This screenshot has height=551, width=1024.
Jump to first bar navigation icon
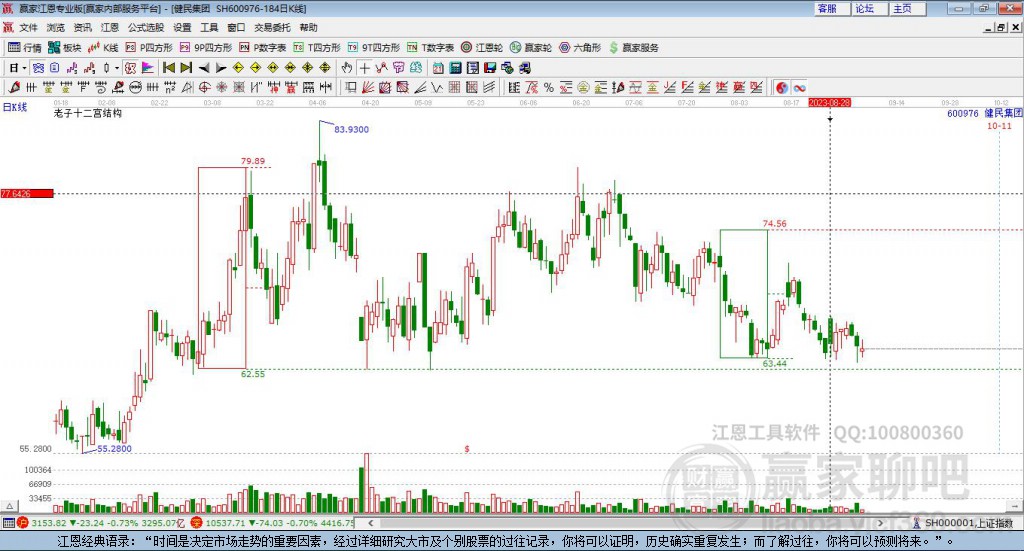pyautogui.click(x=168, y=67)
